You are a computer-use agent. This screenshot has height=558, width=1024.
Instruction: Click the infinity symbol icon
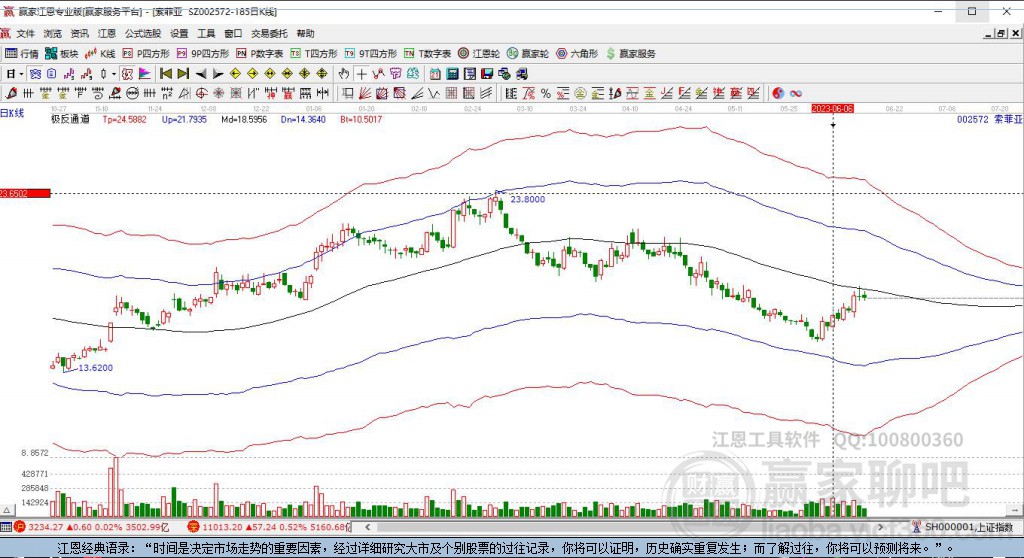[795, 93]
